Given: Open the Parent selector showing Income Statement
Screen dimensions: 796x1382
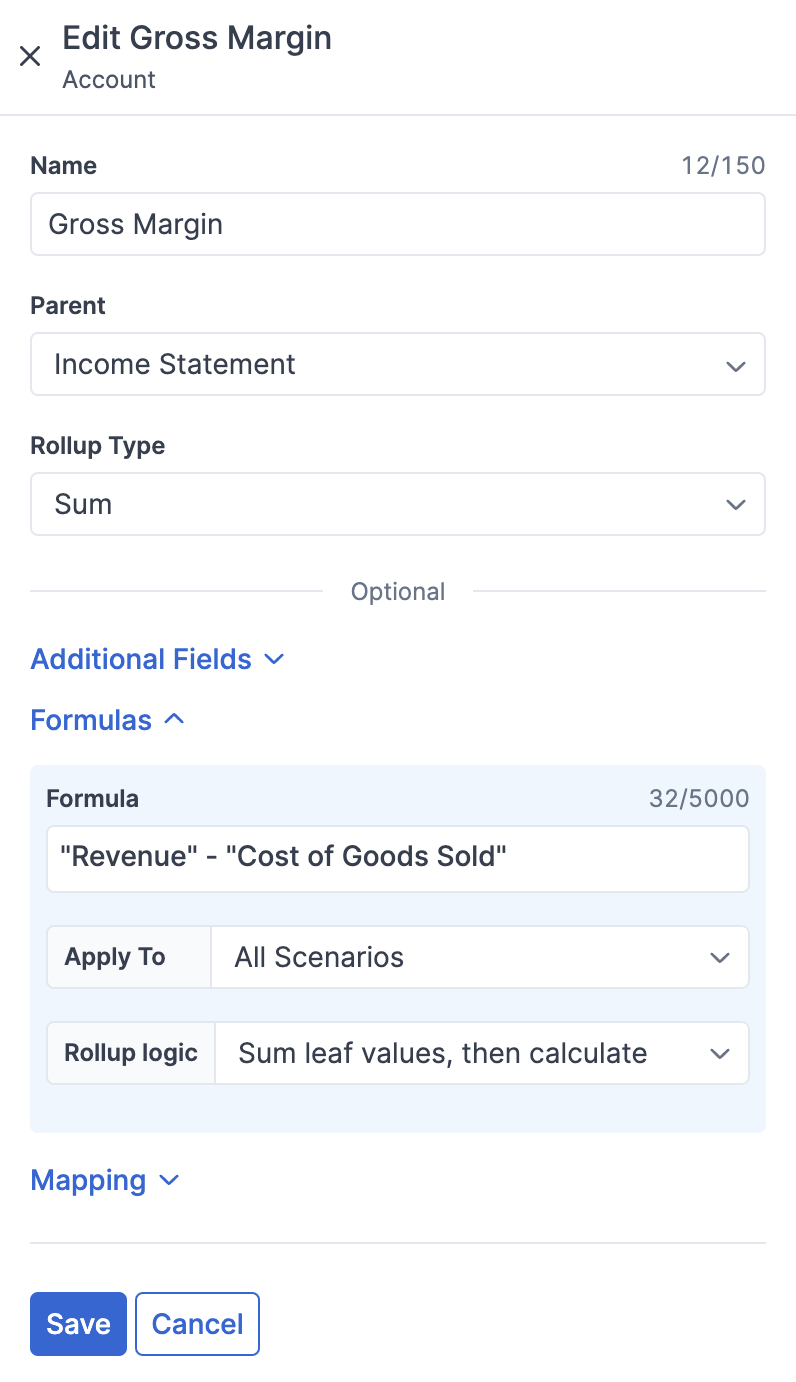Looking at the screenshot, I should (398, 365).
